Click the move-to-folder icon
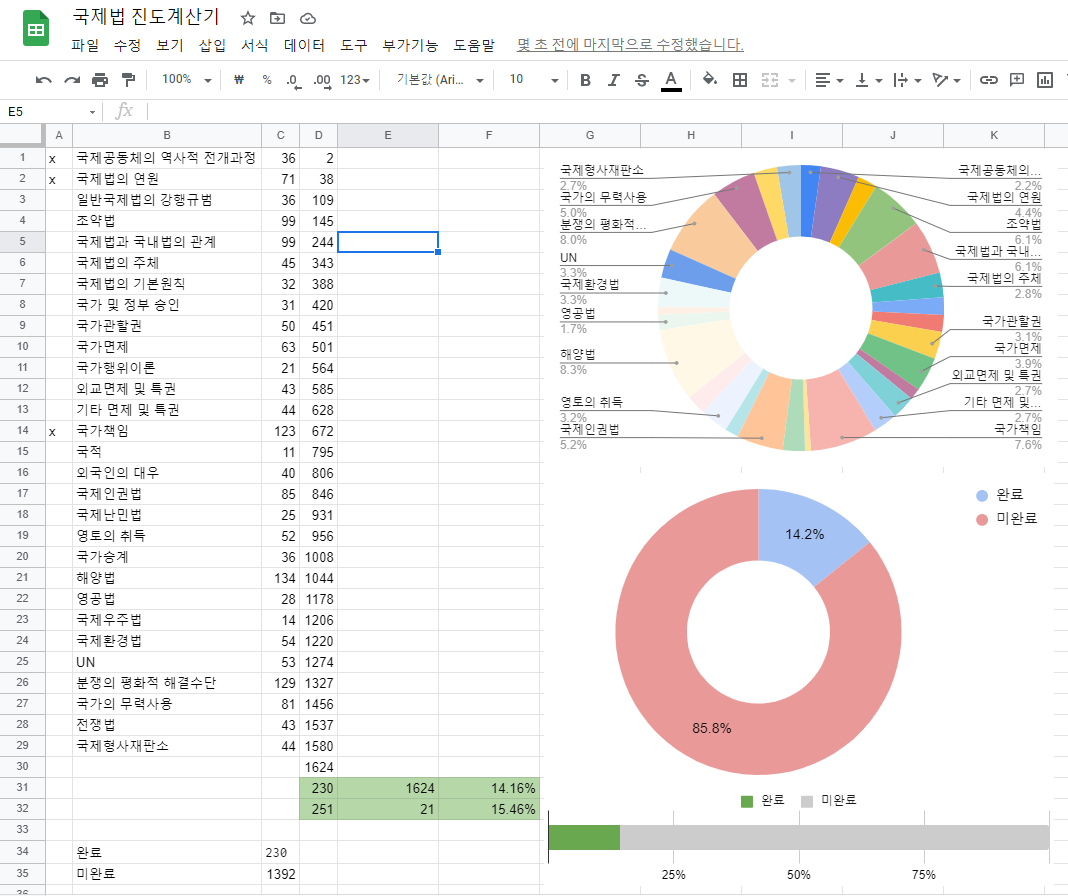Screen dimensions: 1068x896 pyautogui.click(x=277, y=18)
